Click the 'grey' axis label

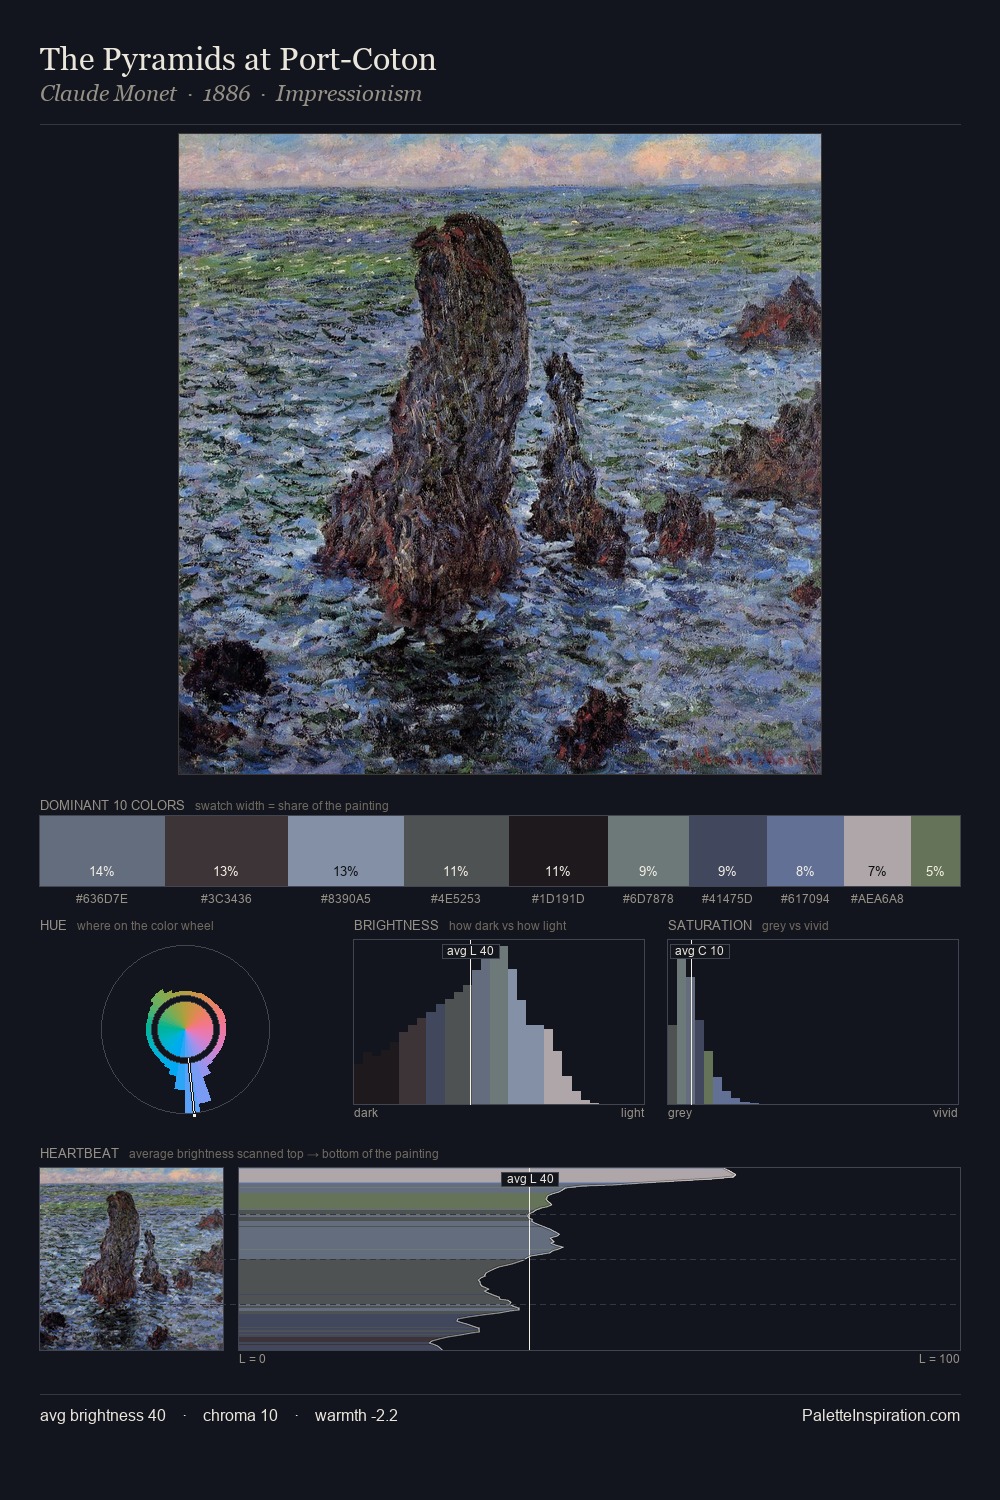click(x=680, y=1113)
